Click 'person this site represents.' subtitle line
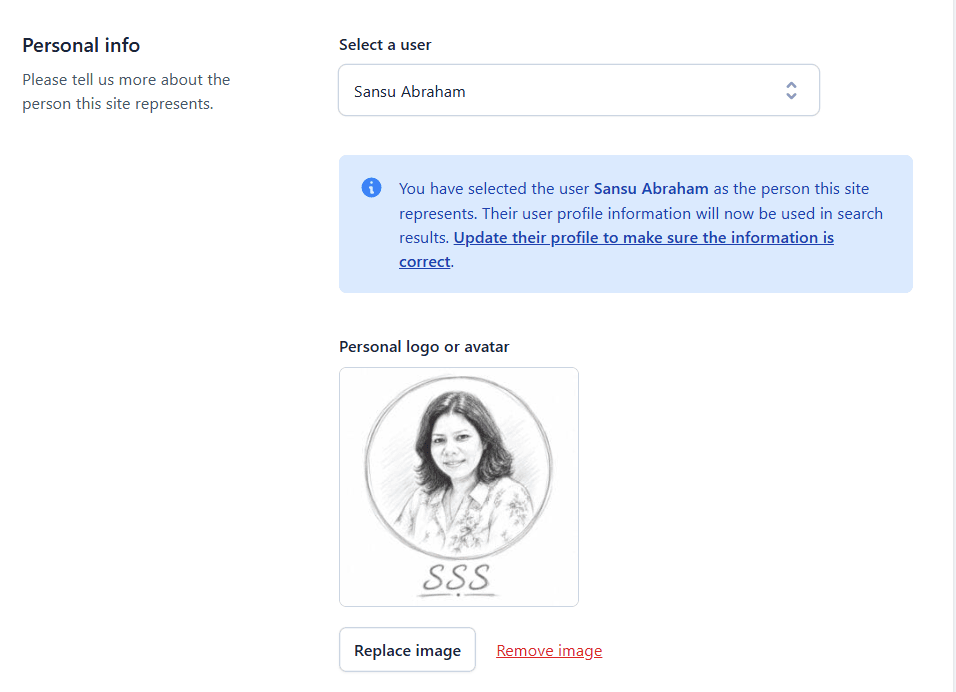 point(118,104)
